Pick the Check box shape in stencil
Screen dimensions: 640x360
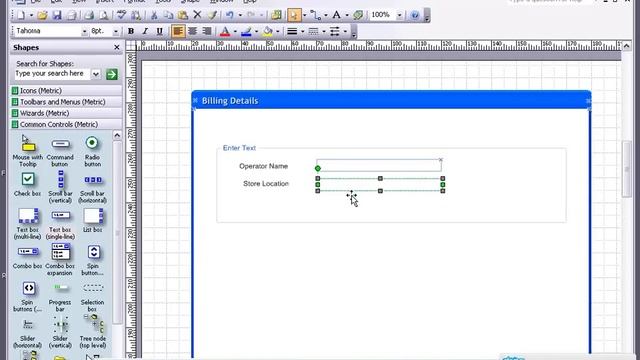(x=27, y=184)
